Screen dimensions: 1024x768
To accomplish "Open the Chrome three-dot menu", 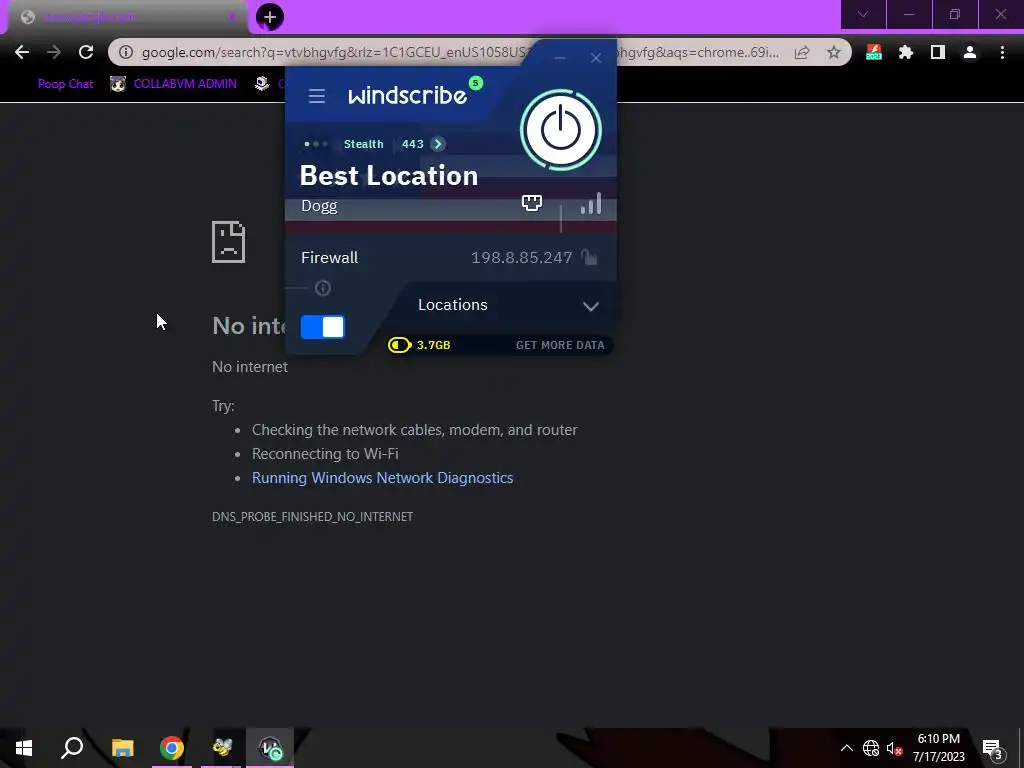I will [x=1002, y=52].
